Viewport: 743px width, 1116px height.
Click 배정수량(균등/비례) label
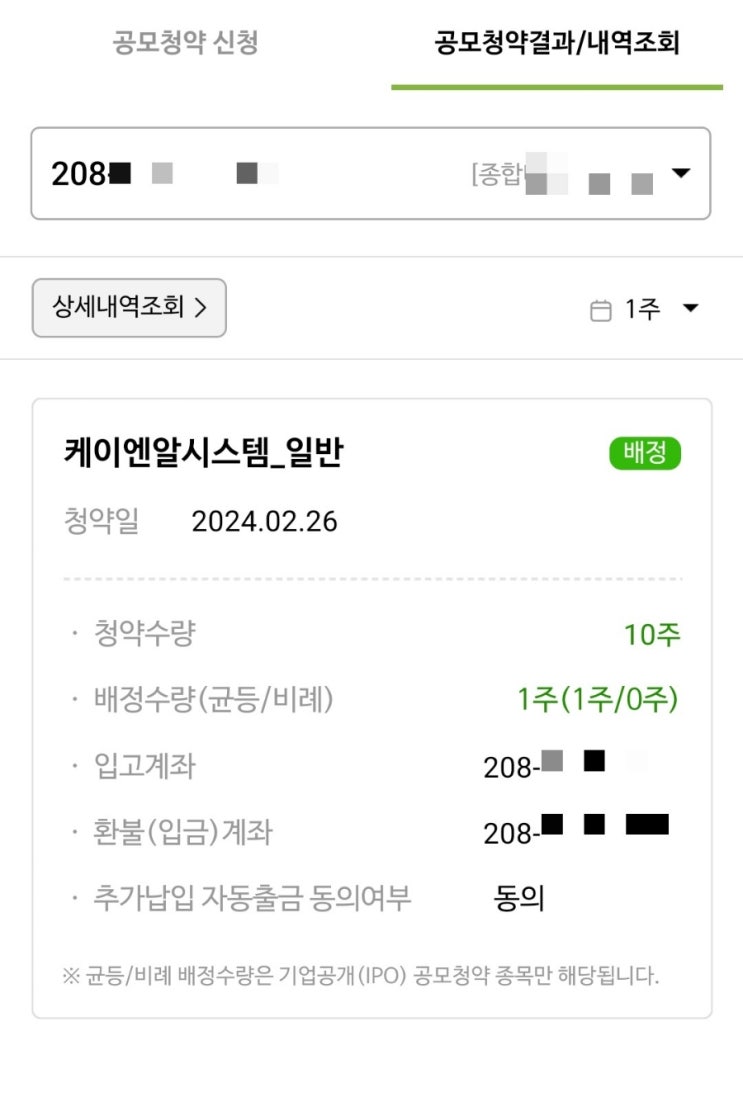point(214,700)
